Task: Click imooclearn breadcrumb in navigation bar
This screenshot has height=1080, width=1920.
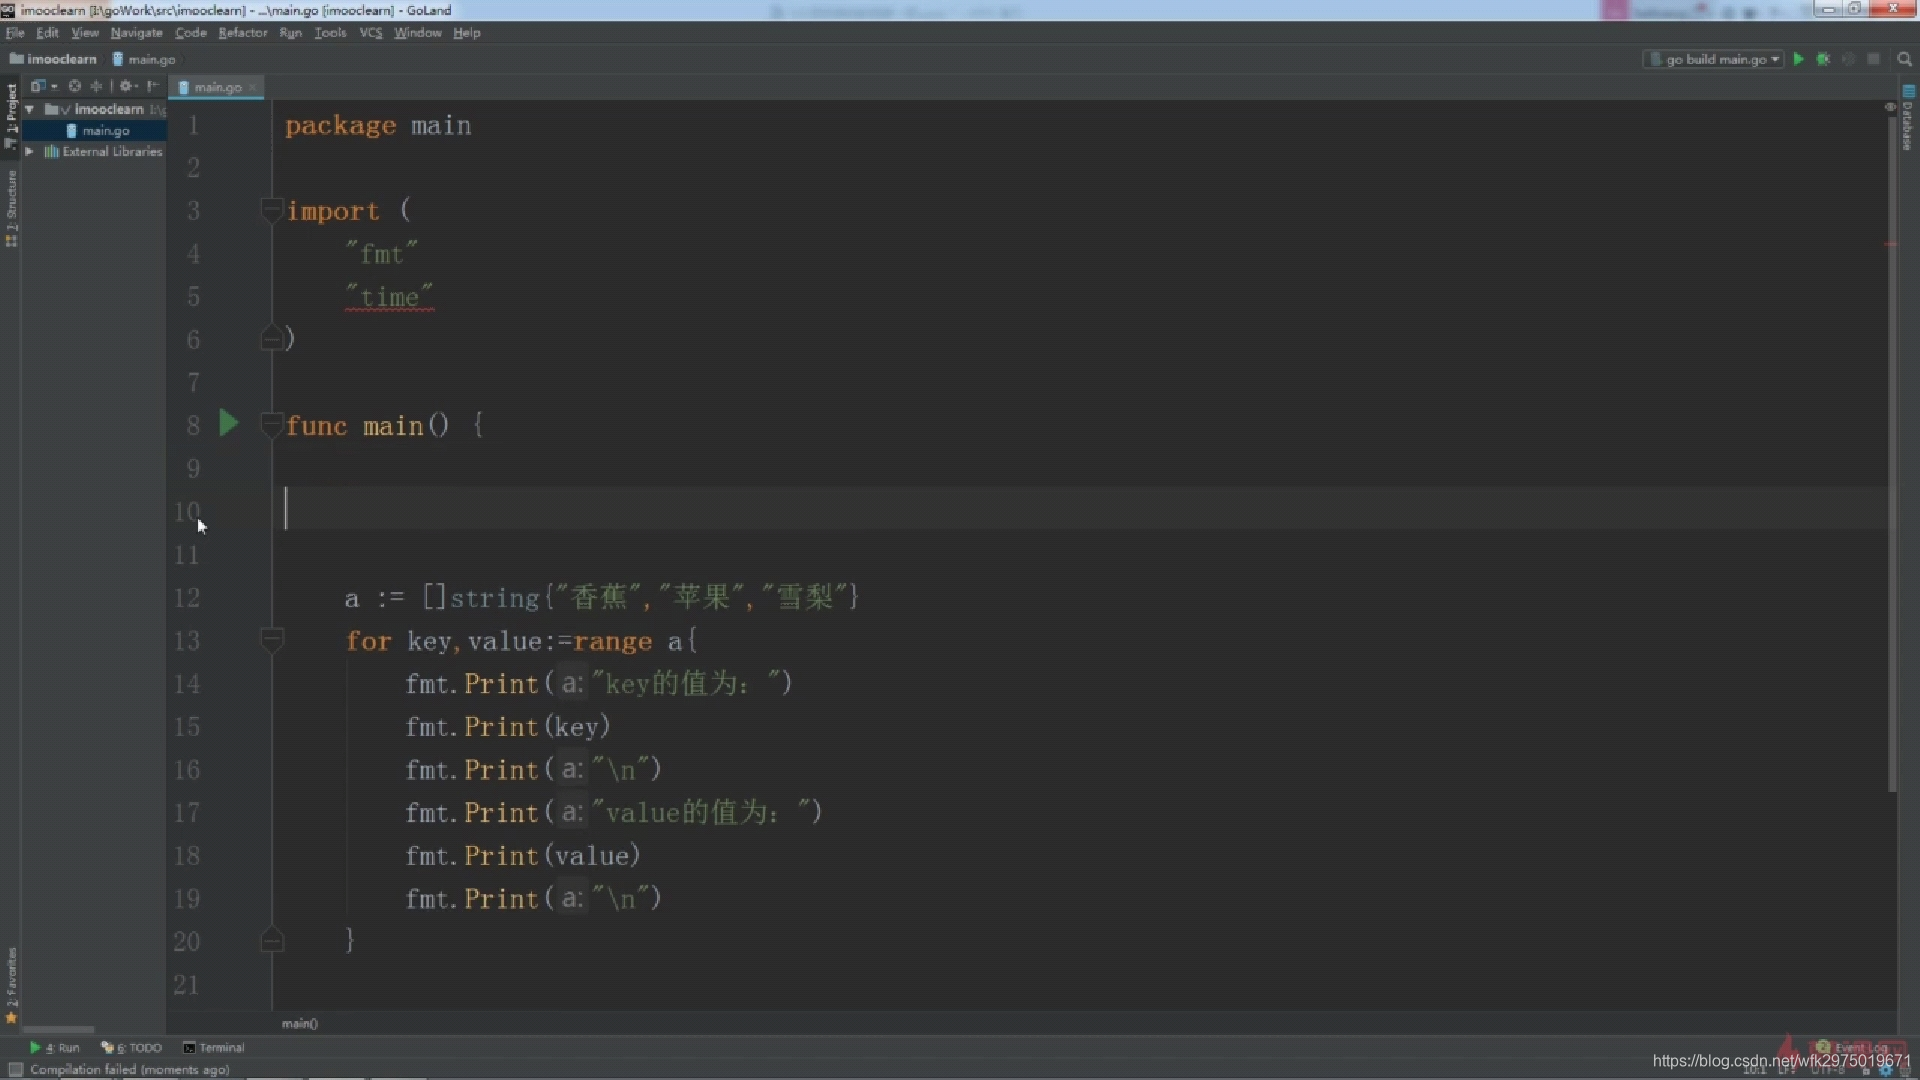Action: 53,59
